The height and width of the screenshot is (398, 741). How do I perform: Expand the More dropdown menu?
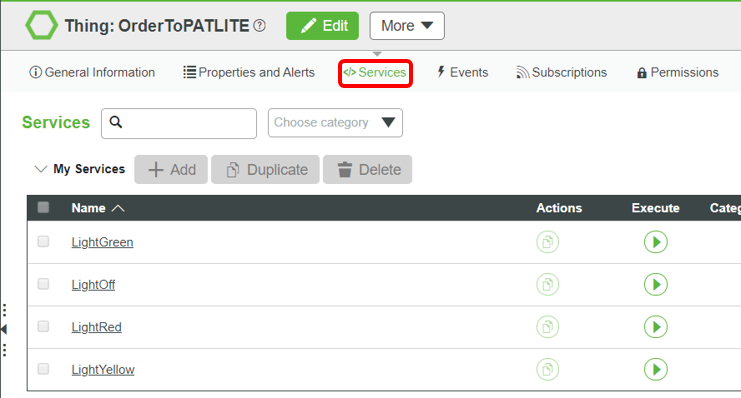pos(407,26)
